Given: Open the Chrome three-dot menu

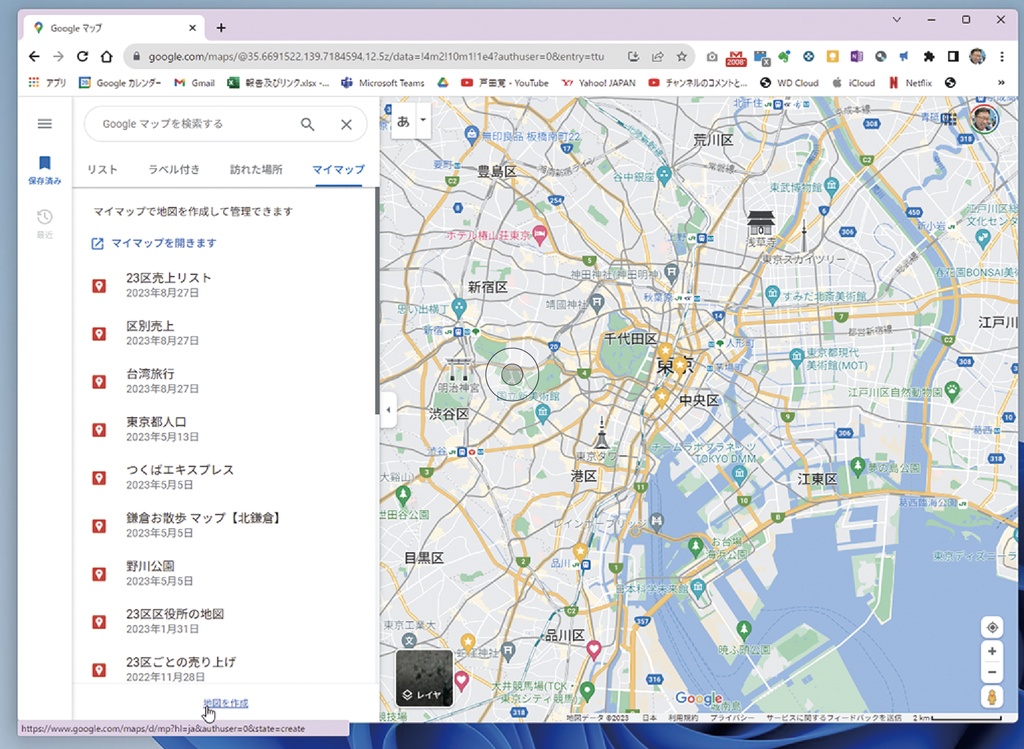Looking at the screenshot, I should [x=1002, y=57].
